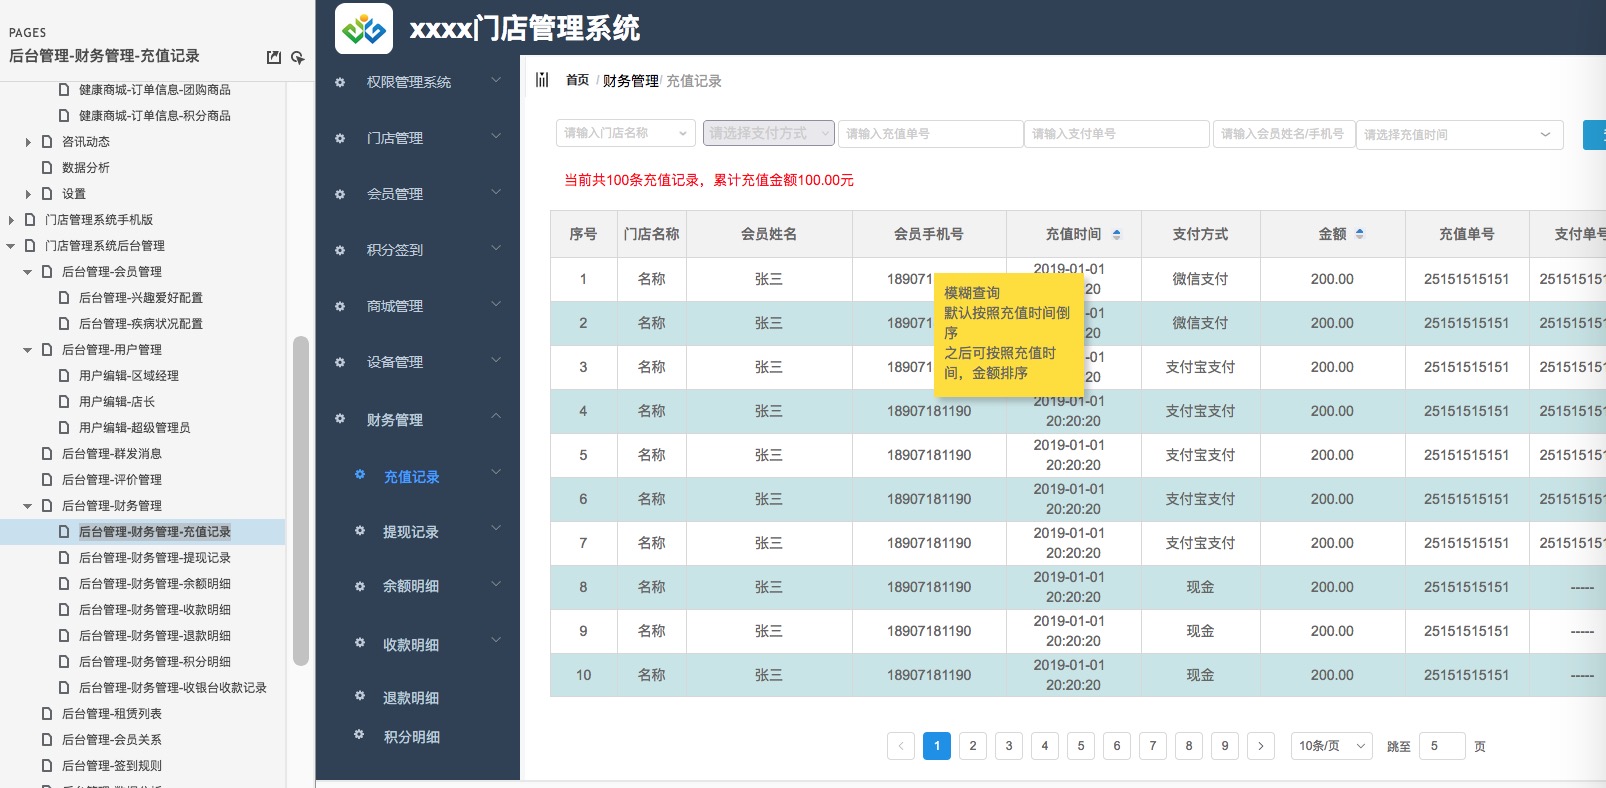
Task: Go to next page arrow
Action: tap(1261, 746)
